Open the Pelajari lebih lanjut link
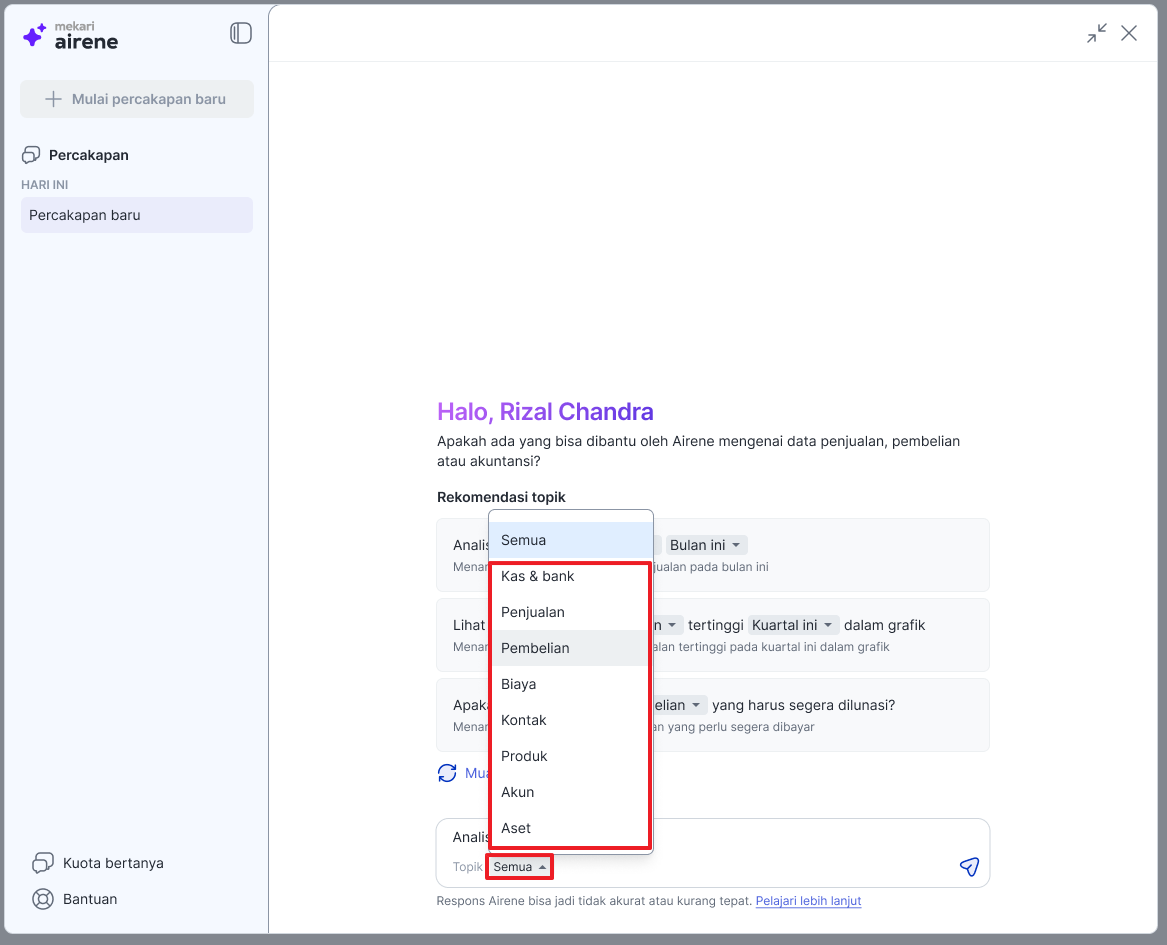Viewport: 1167px width, 945px height. (x=808, y=901)
